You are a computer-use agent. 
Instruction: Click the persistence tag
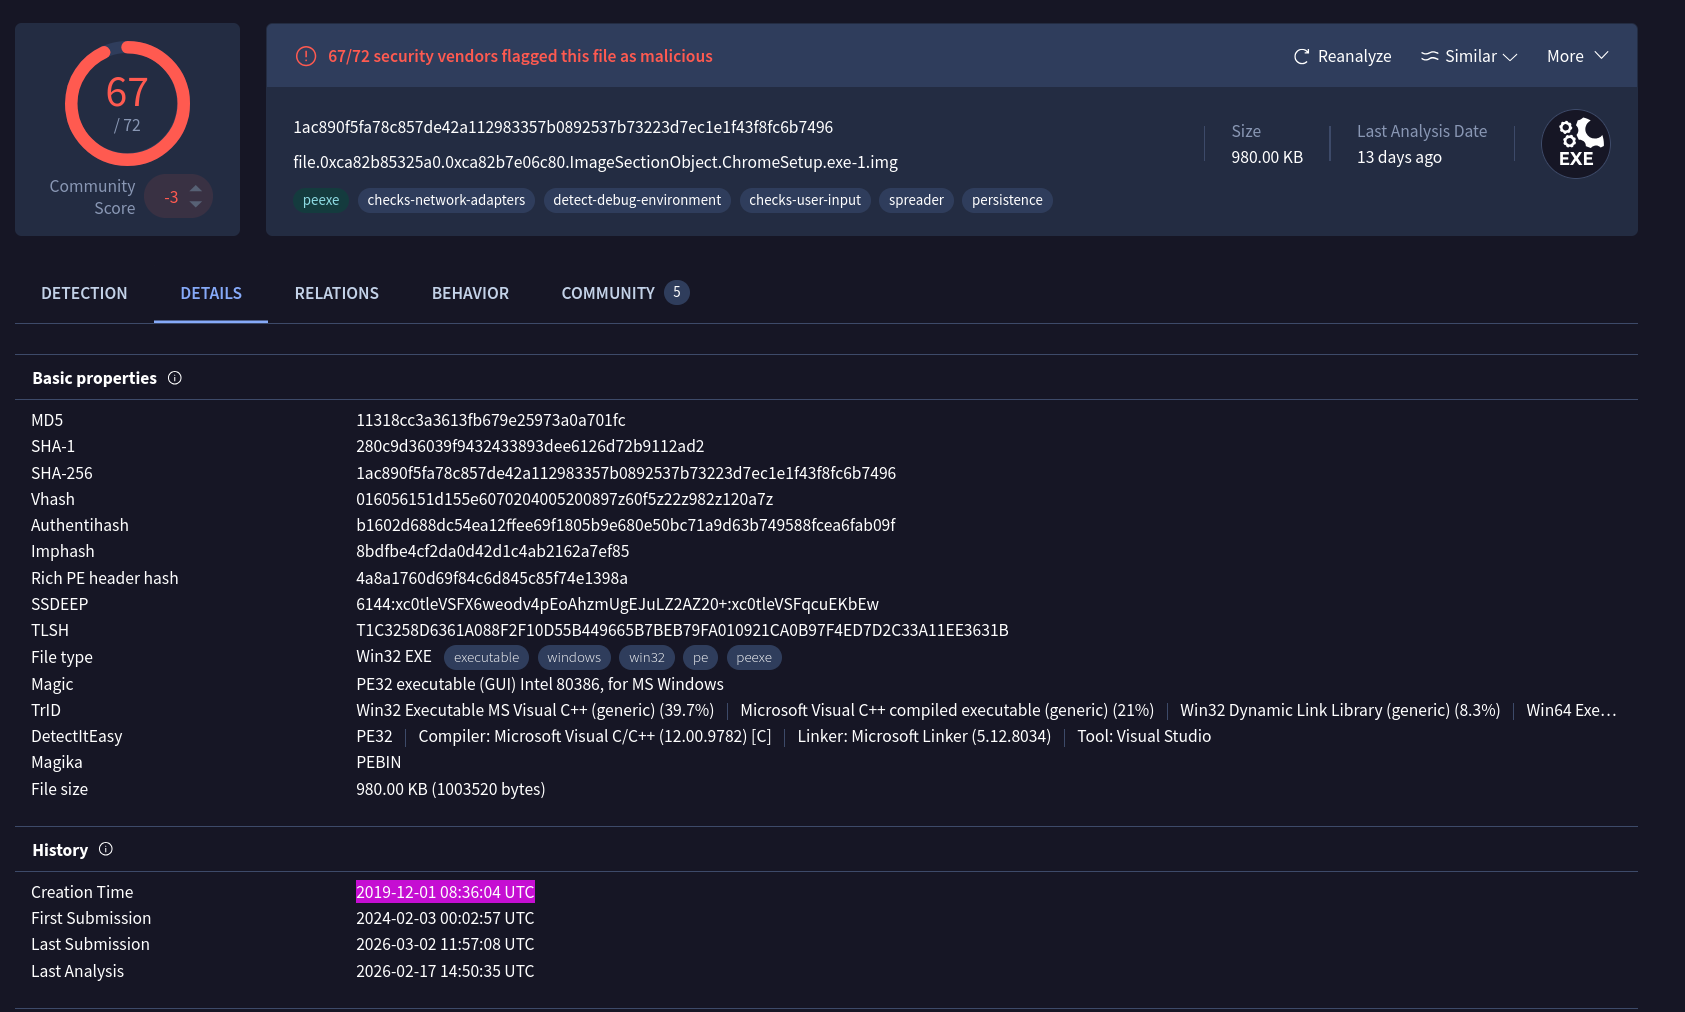[x=1006, y=200]
